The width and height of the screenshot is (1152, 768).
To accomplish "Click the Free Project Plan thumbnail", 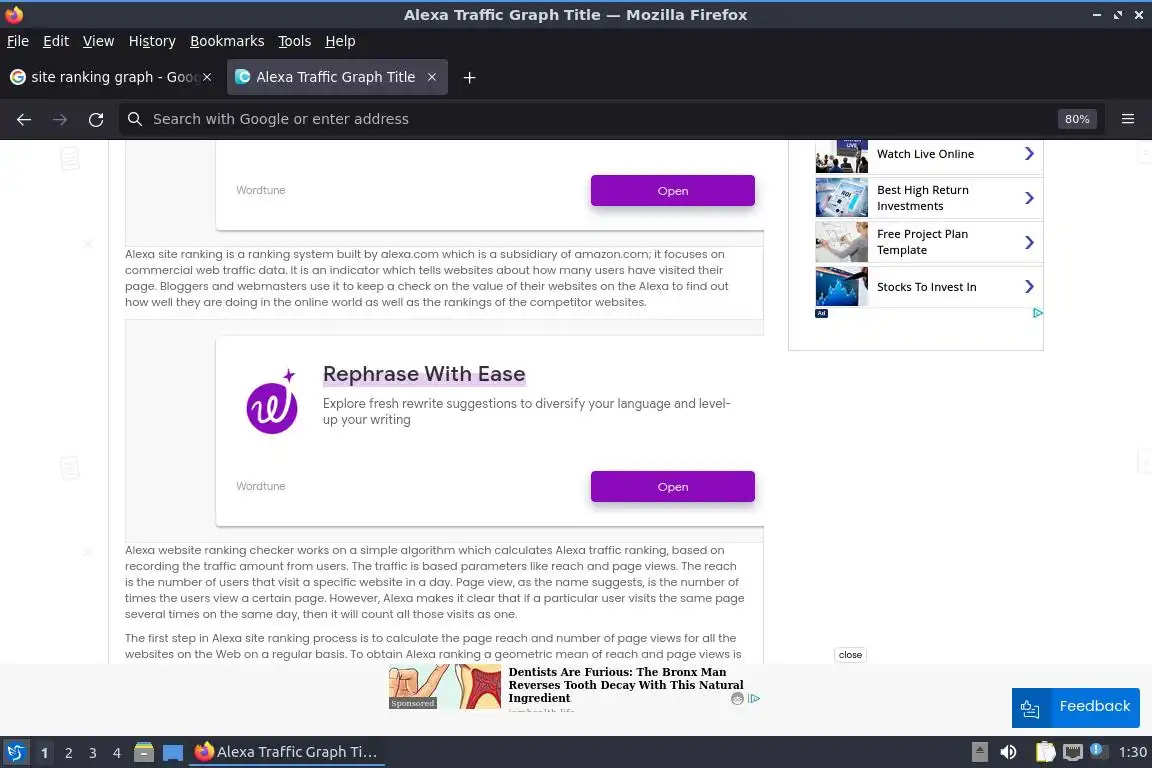I will (x=841, y=242).
